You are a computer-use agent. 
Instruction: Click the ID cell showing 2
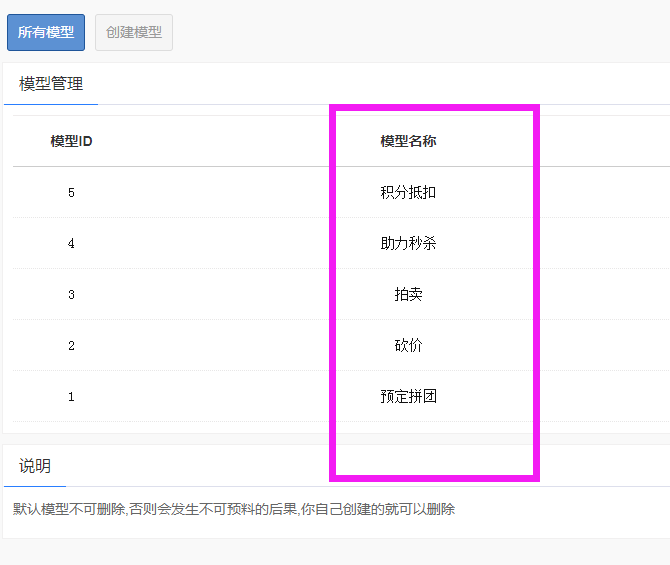(71, 345)
